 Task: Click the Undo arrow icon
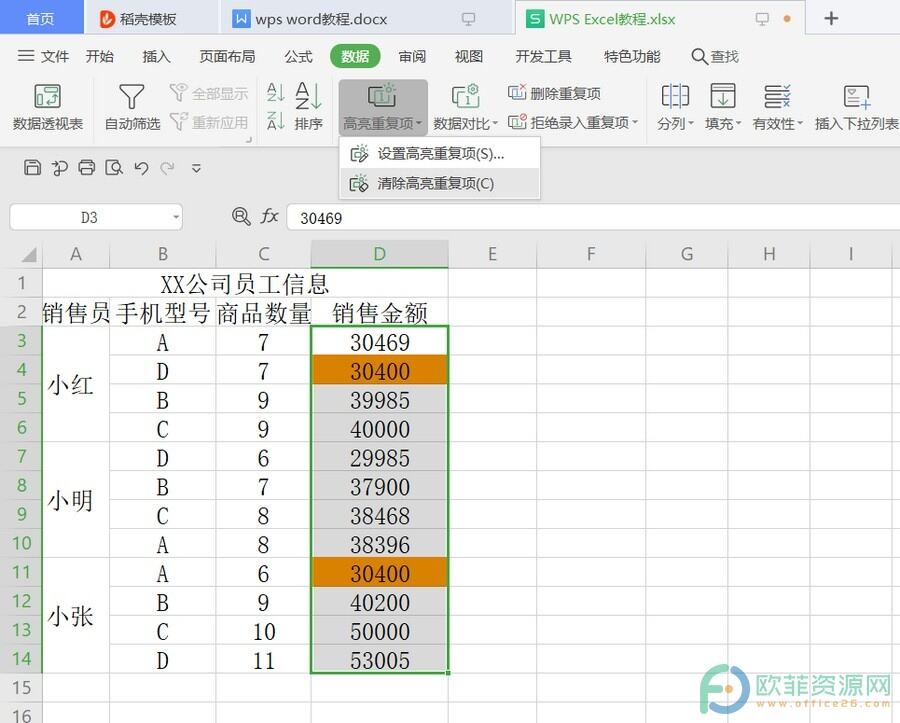coord(141,168)
